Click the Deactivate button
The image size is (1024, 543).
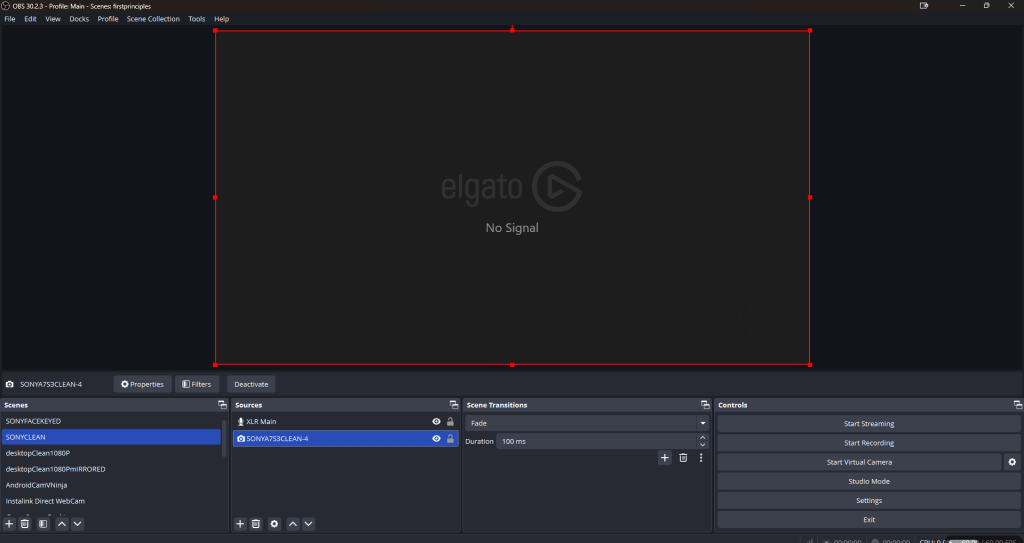pos(251,384)
